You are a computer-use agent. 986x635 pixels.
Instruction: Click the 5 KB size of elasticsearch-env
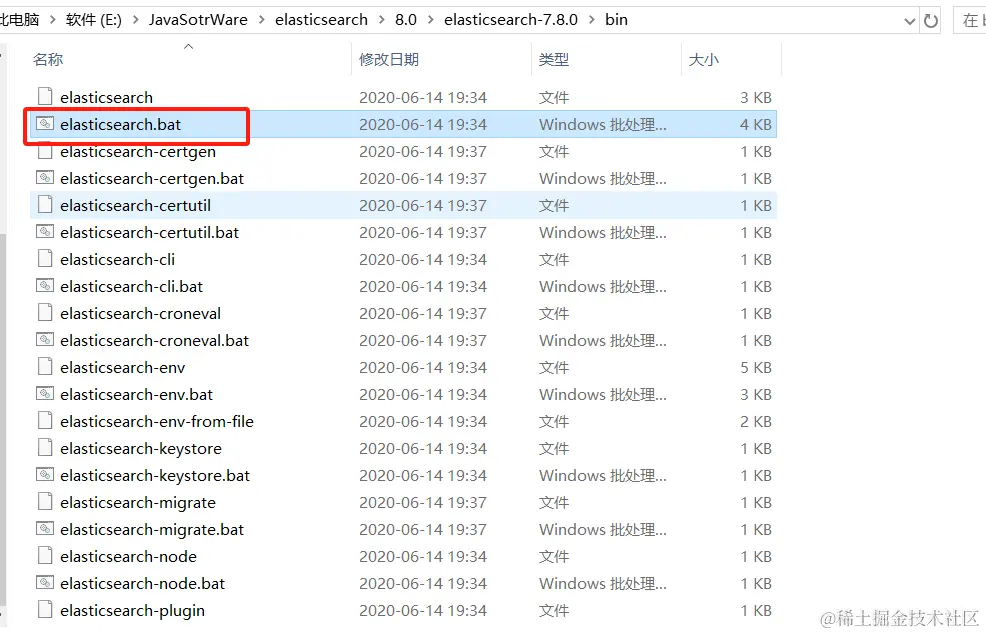pyautogui.click(x=755, y=368)
